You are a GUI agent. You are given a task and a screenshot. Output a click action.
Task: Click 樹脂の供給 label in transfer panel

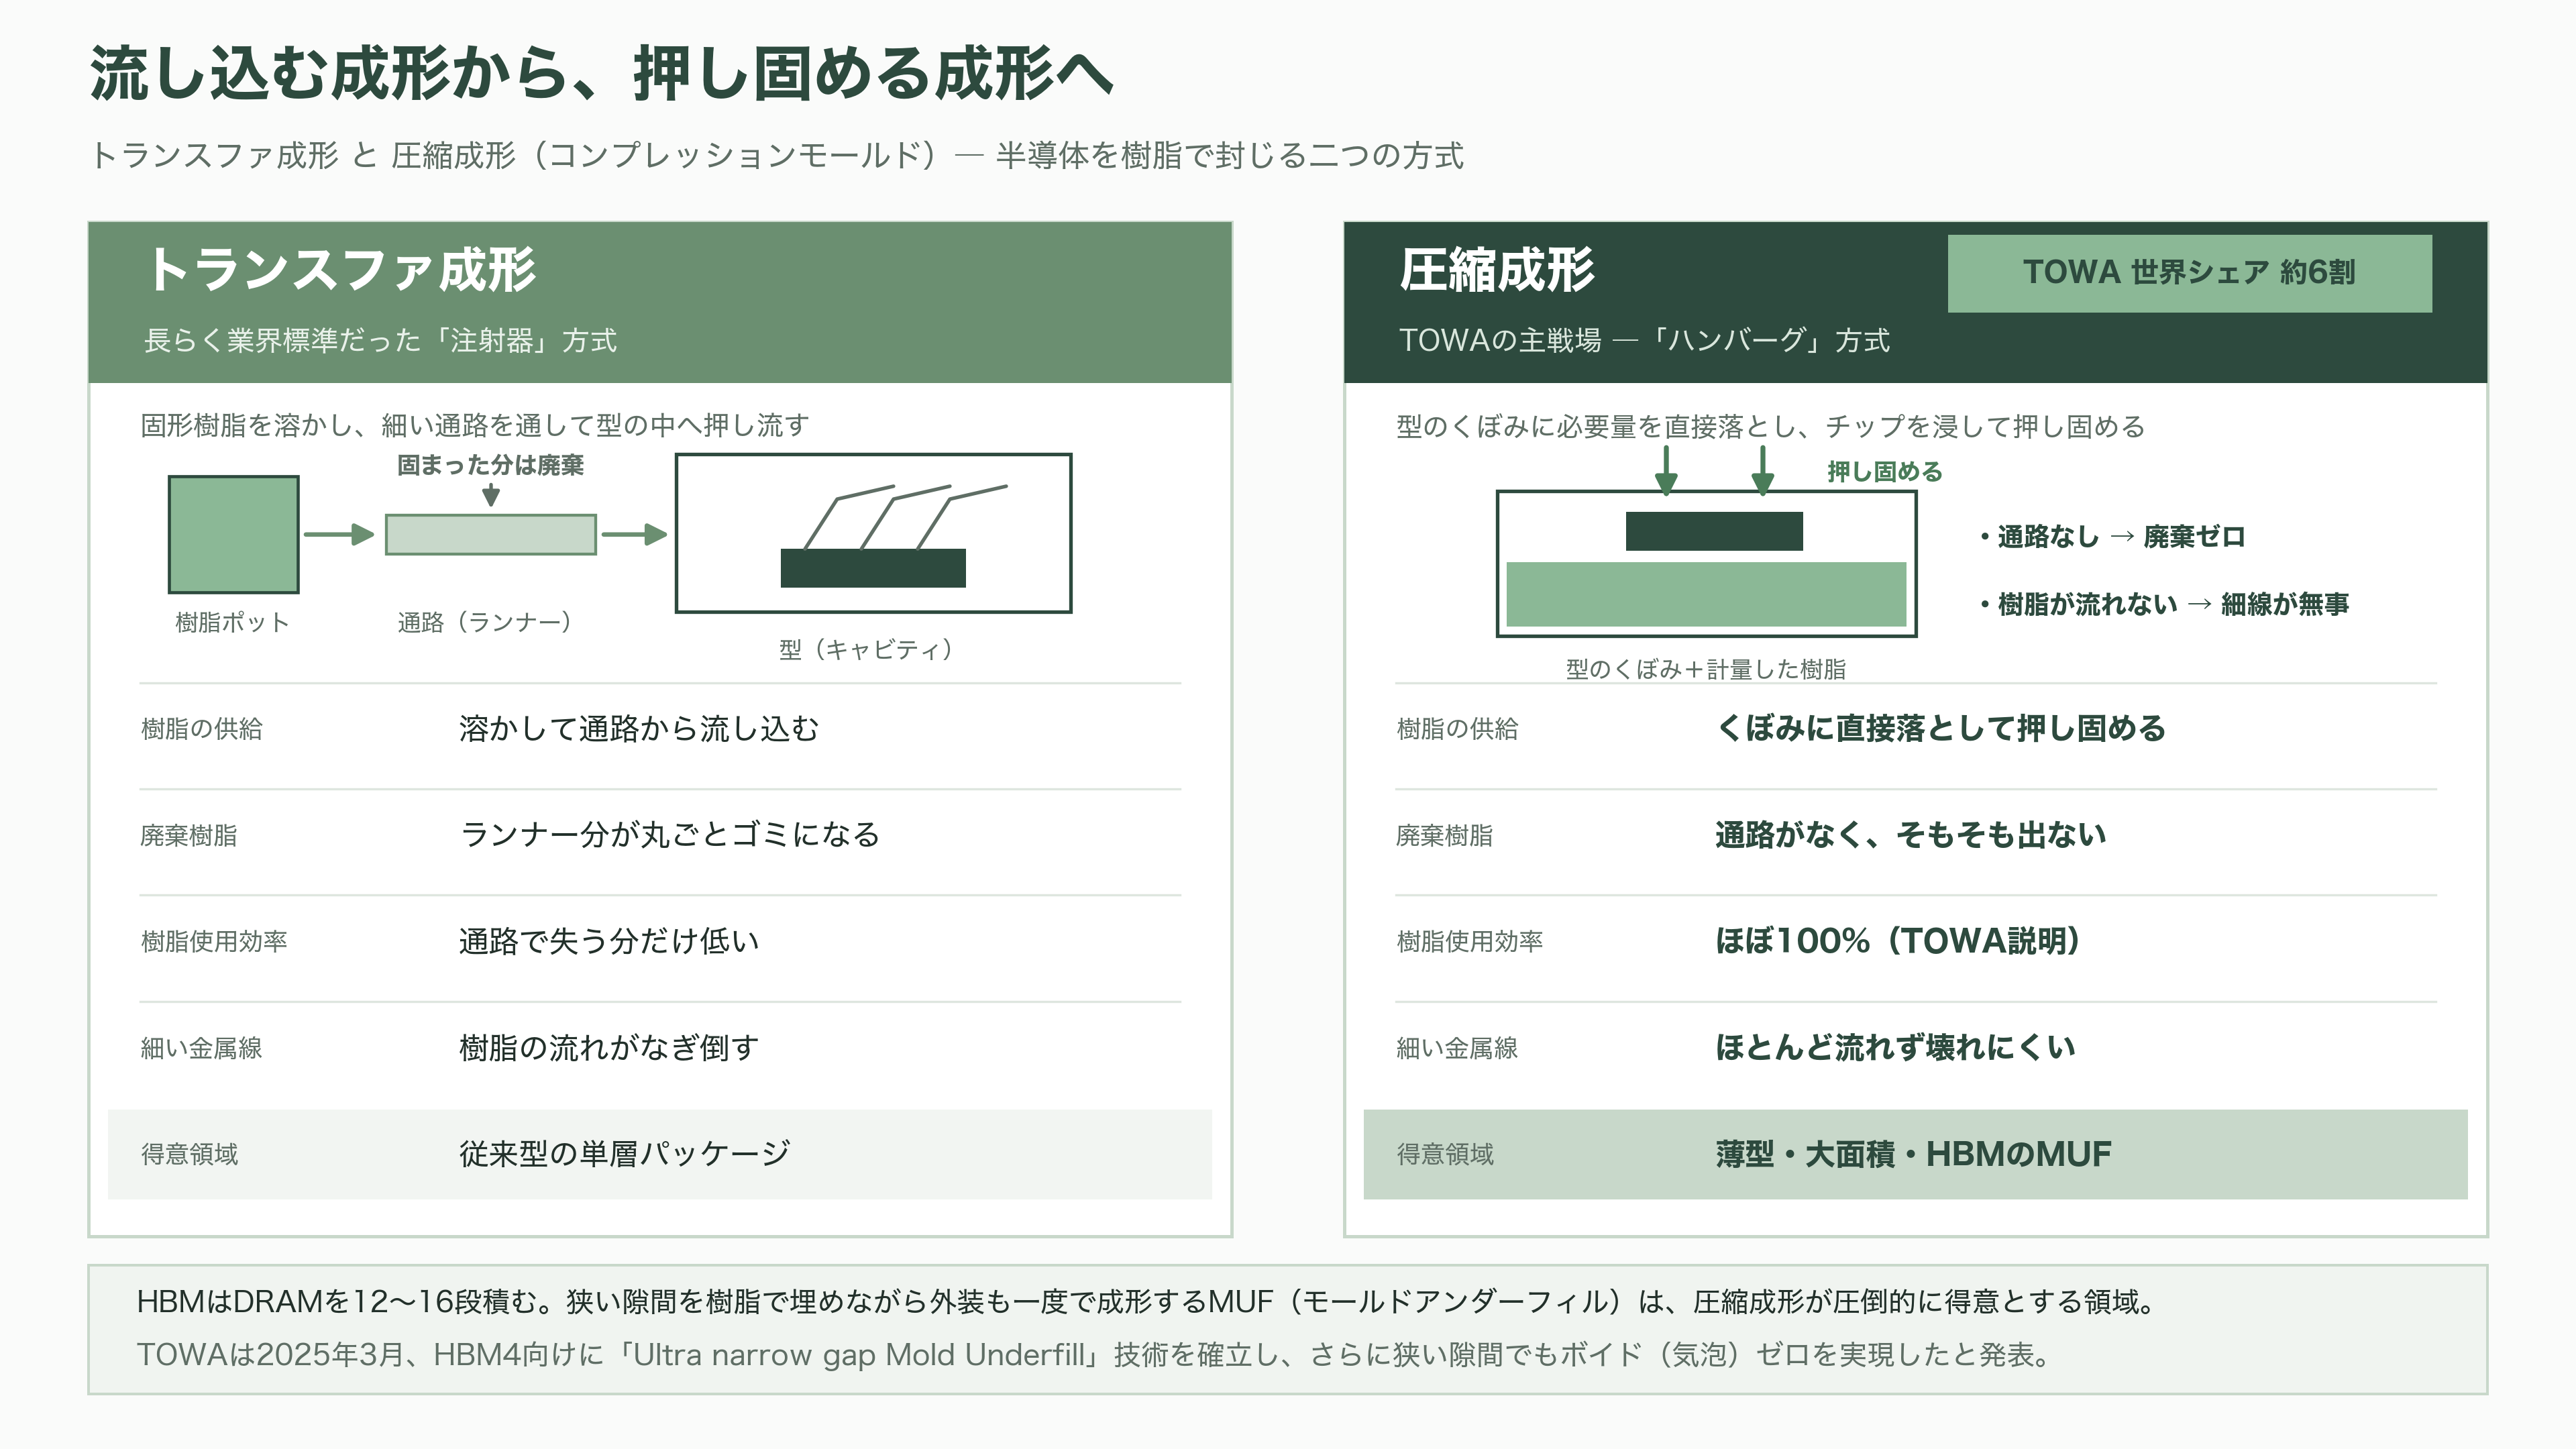(201, 729)
